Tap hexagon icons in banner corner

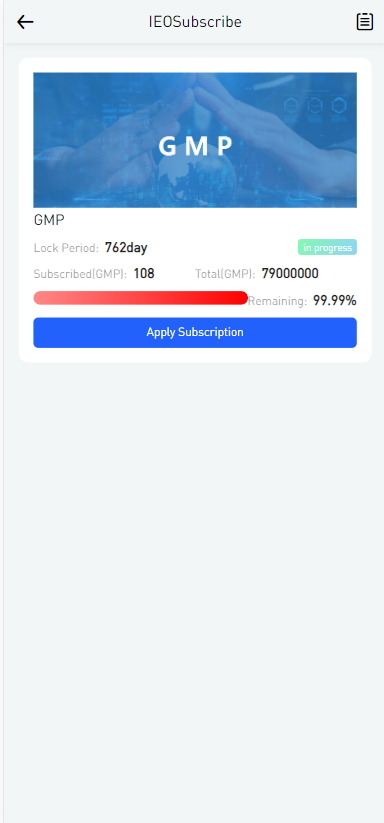click(315, 105)
